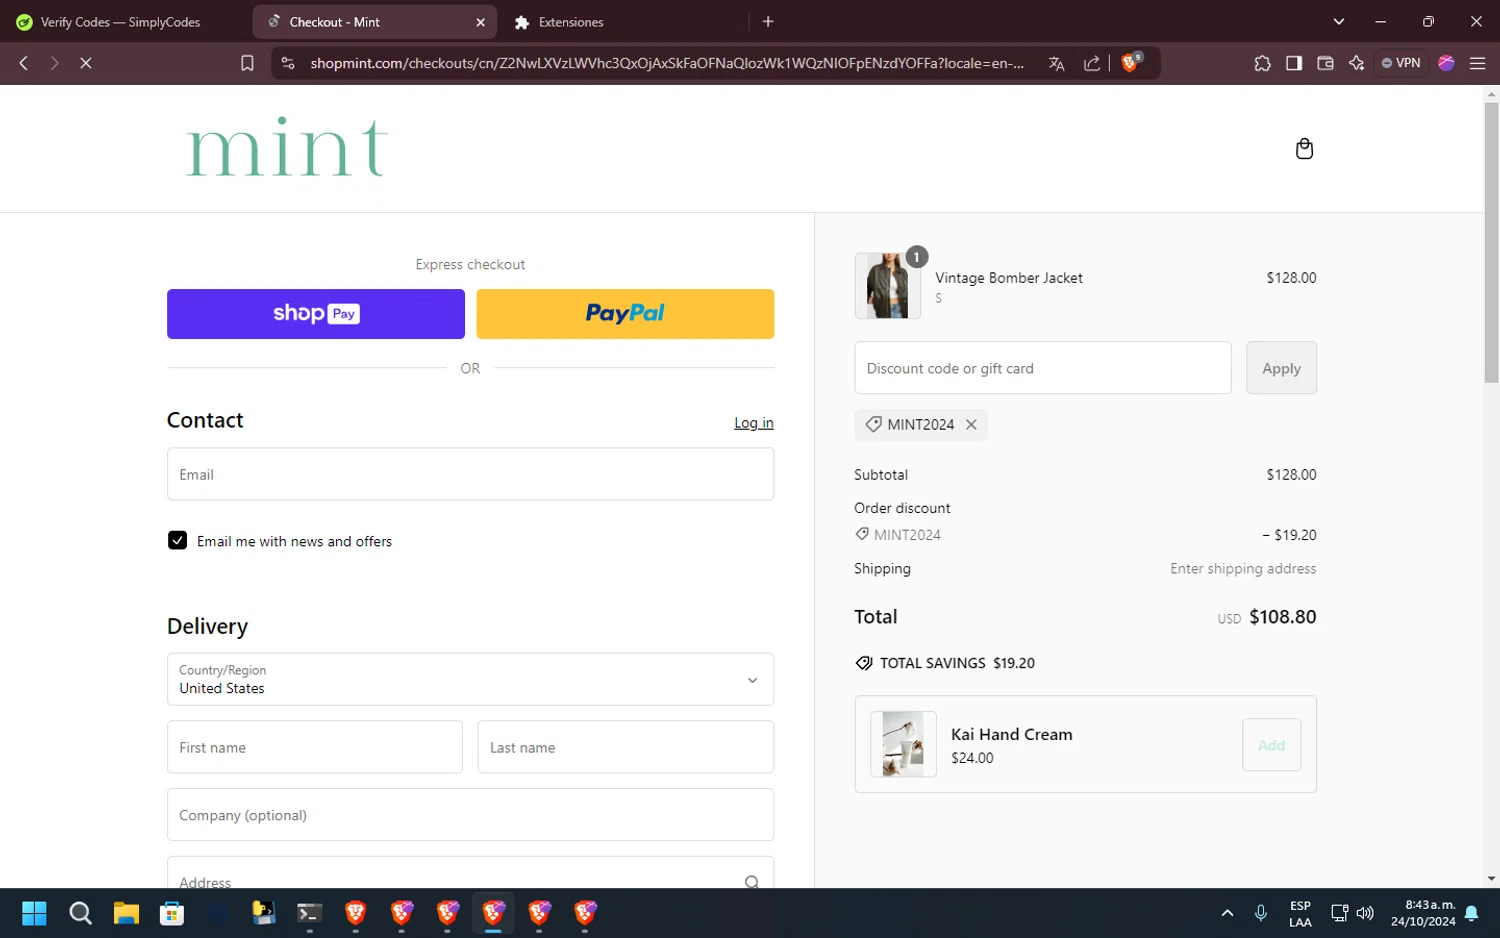The width and height of the screenshot is (1500, 938).
Task: Switch to Verify Codes — SimplyCodes tab
Action: [x=118, y=22]
